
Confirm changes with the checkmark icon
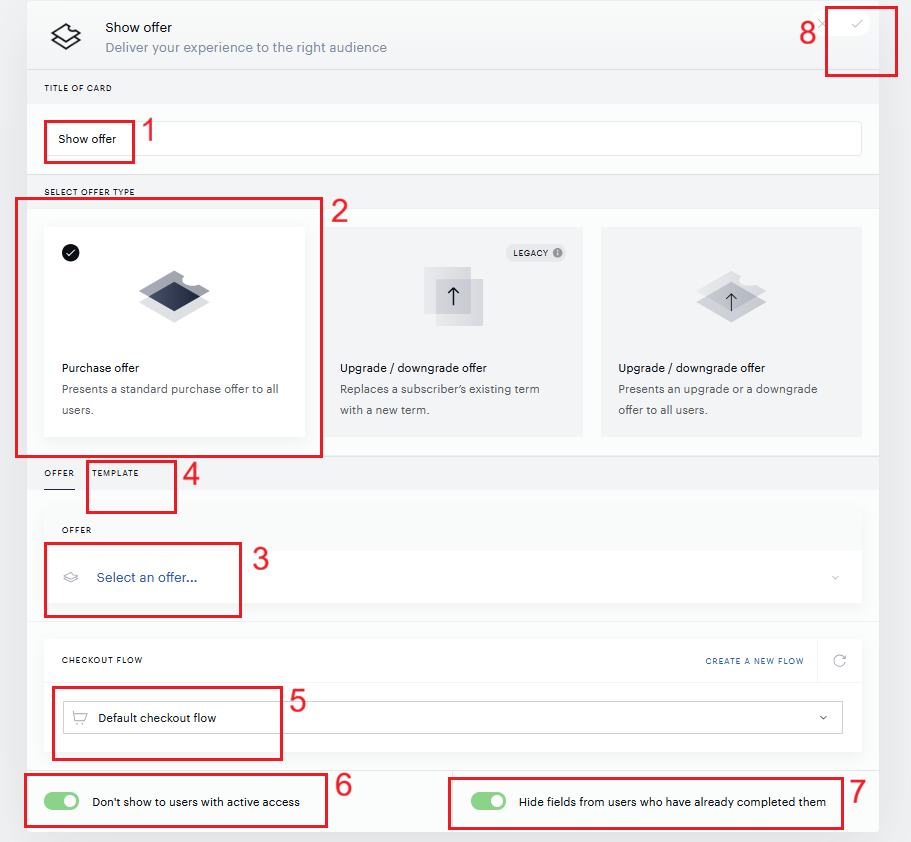[x=856, y=24]
